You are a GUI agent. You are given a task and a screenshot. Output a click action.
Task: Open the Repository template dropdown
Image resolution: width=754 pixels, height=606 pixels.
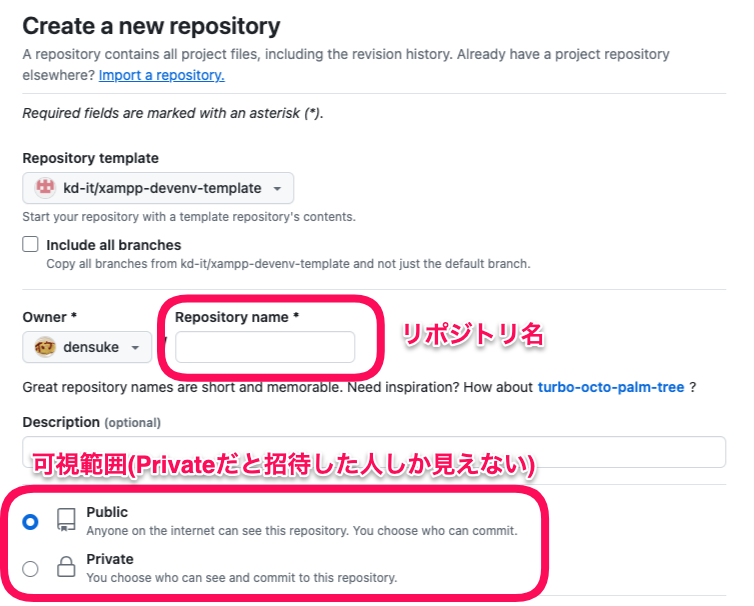point(158,188)
